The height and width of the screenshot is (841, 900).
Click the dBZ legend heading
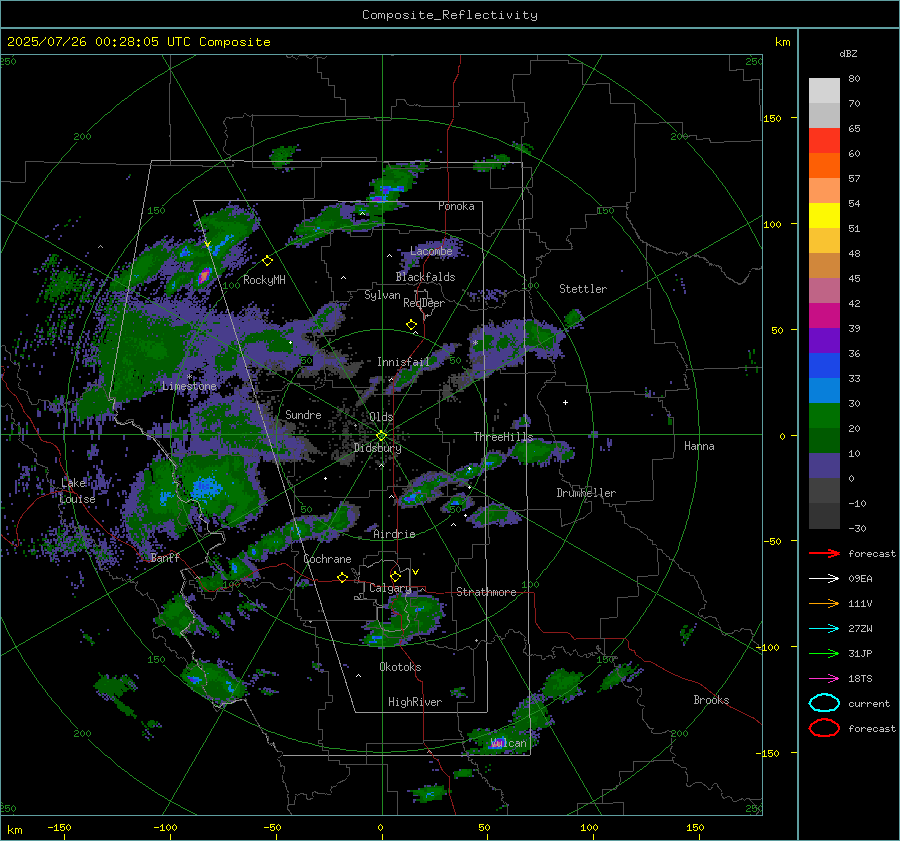point(848,53)
